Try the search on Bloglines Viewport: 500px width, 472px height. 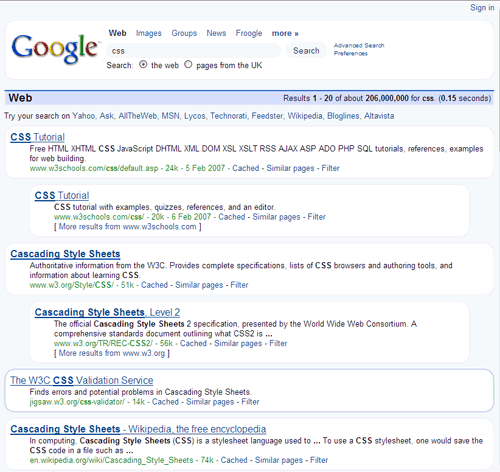tap(343, 116)
